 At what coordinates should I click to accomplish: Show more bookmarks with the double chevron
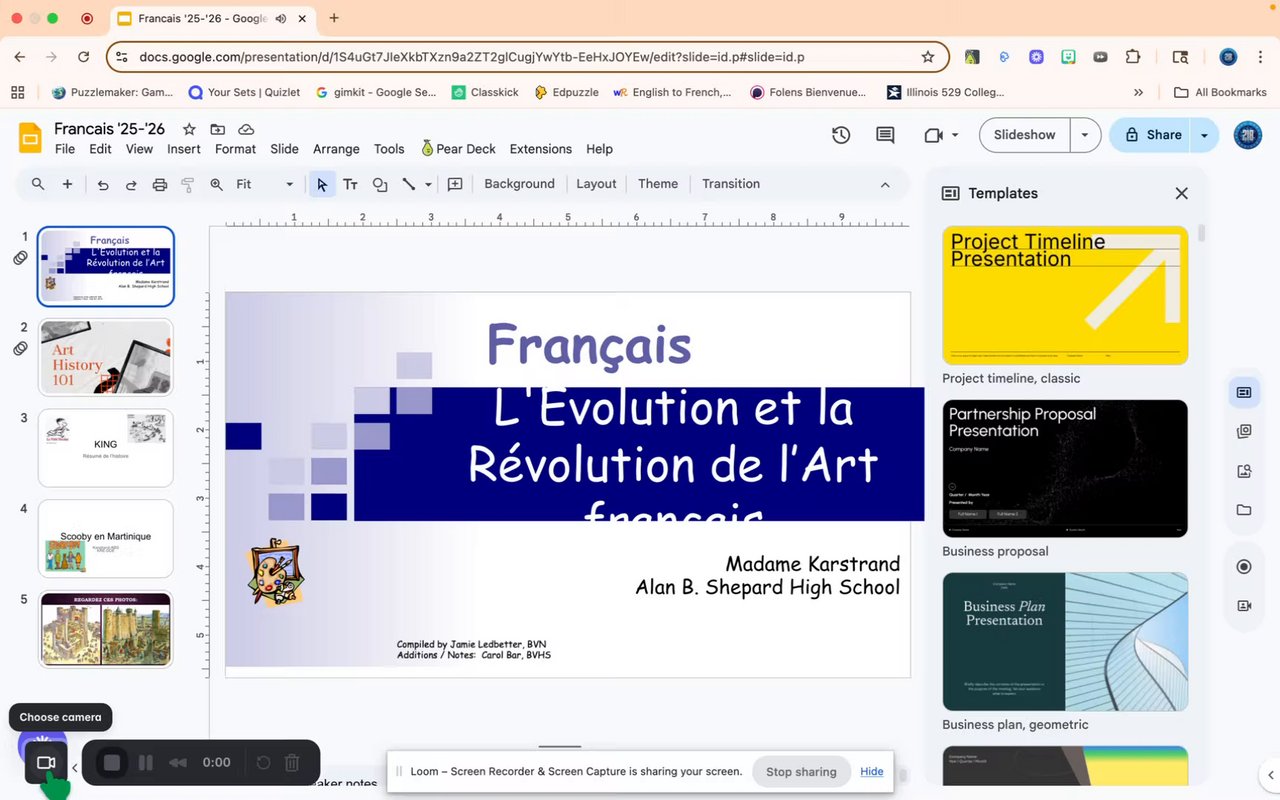[1138, 92]
